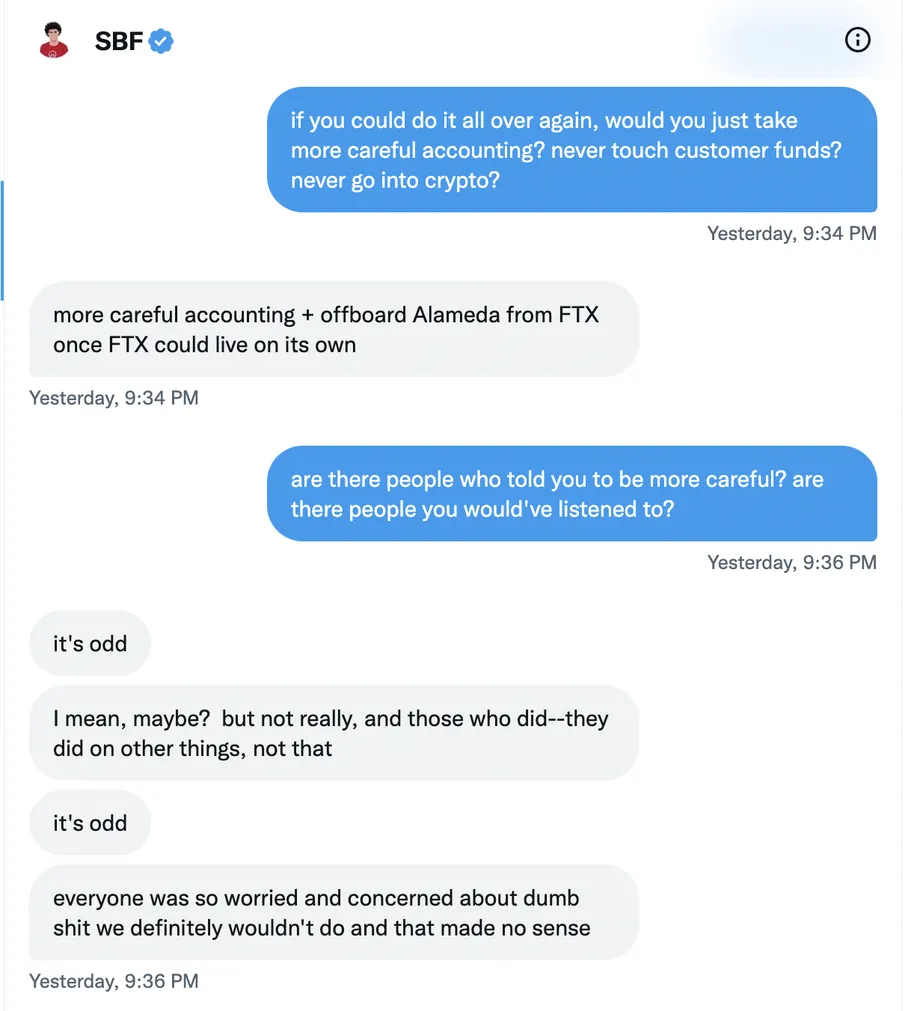Click the blue vertical bar on the left edge

click(3, 241)
